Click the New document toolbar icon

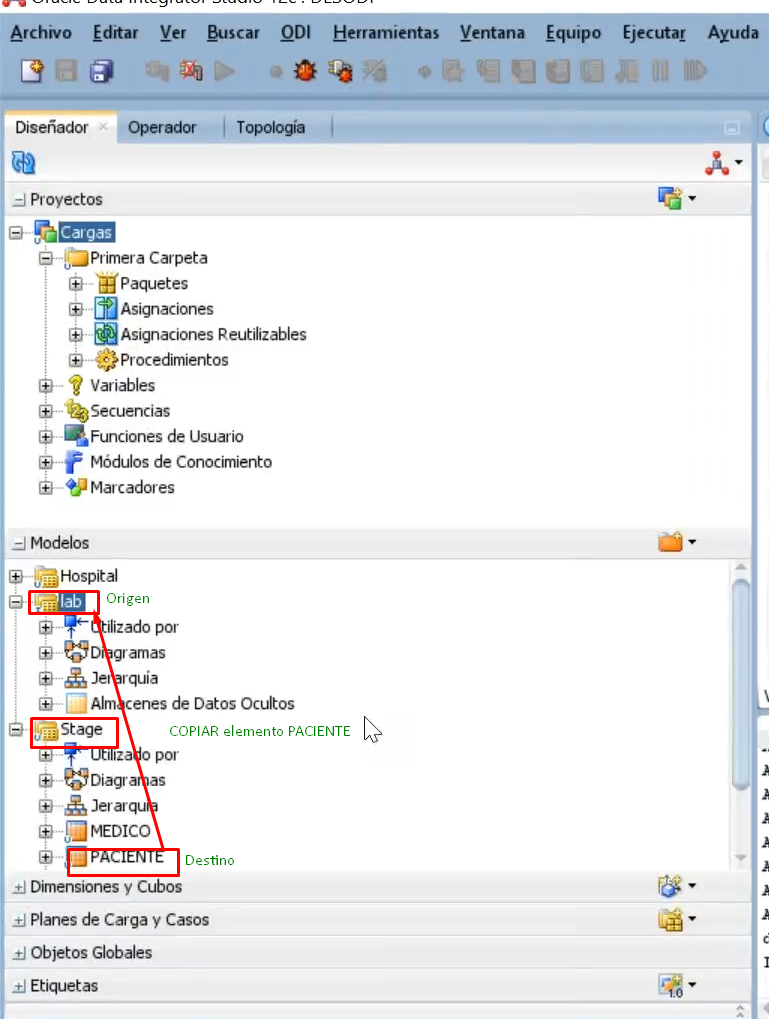[x=31, y=71]
